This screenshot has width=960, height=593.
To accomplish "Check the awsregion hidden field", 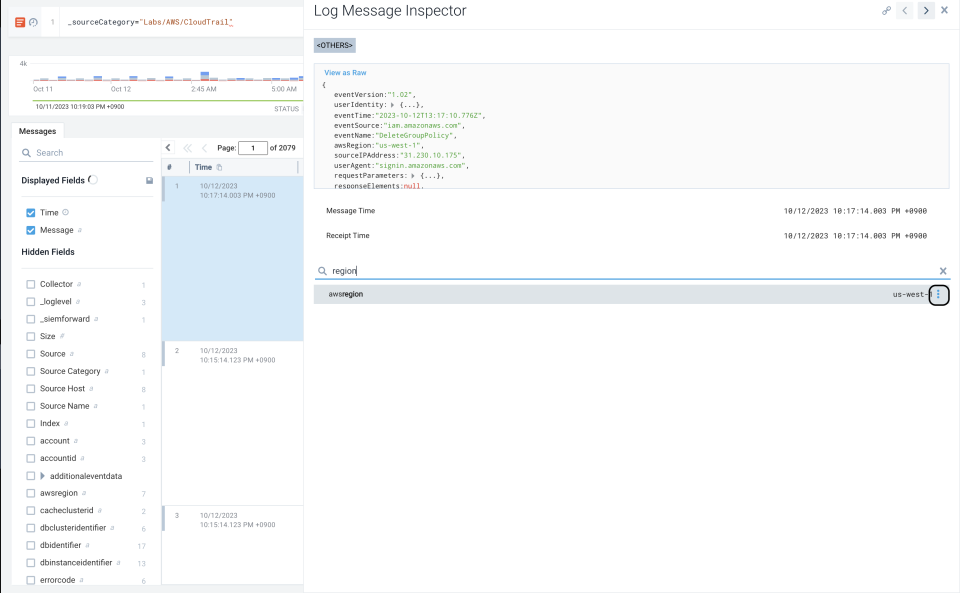I will pyautogui.click(x=31, y=493).
